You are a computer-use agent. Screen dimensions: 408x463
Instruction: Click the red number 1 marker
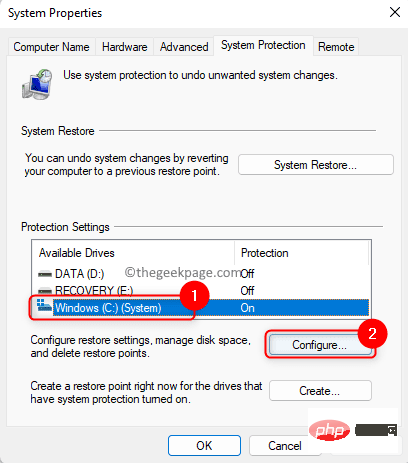pos(195,296)
